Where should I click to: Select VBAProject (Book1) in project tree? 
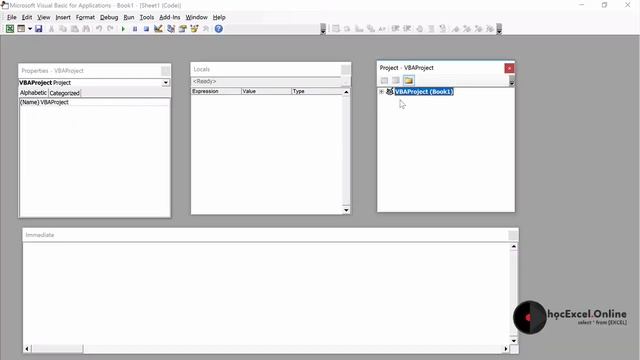pyautogui.click(x=424, y=92)
